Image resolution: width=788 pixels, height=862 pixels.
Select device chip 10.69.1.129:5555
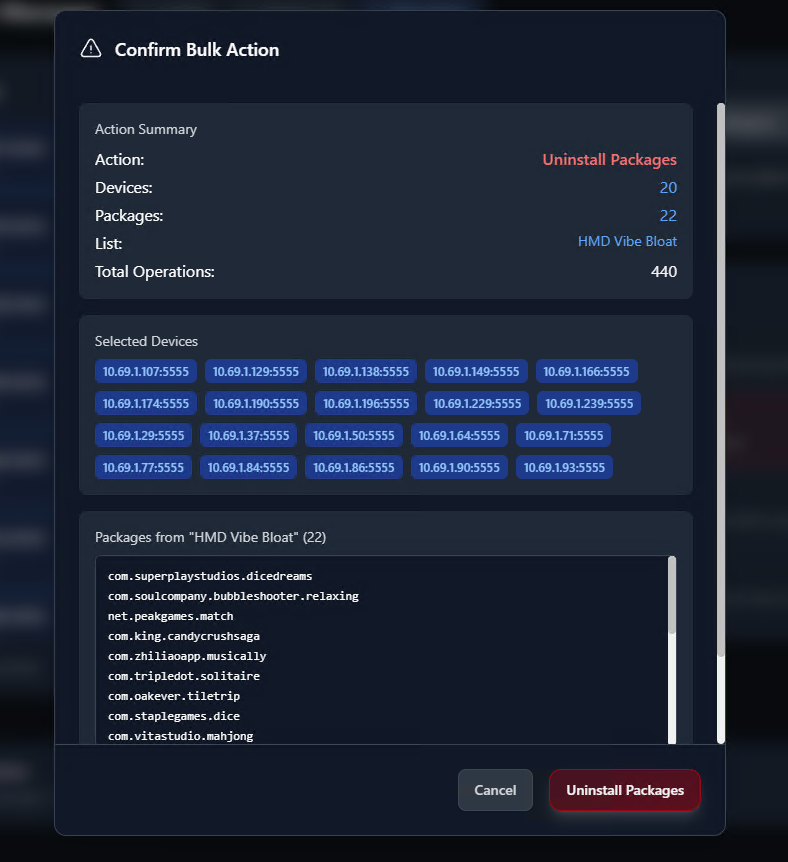256,372
